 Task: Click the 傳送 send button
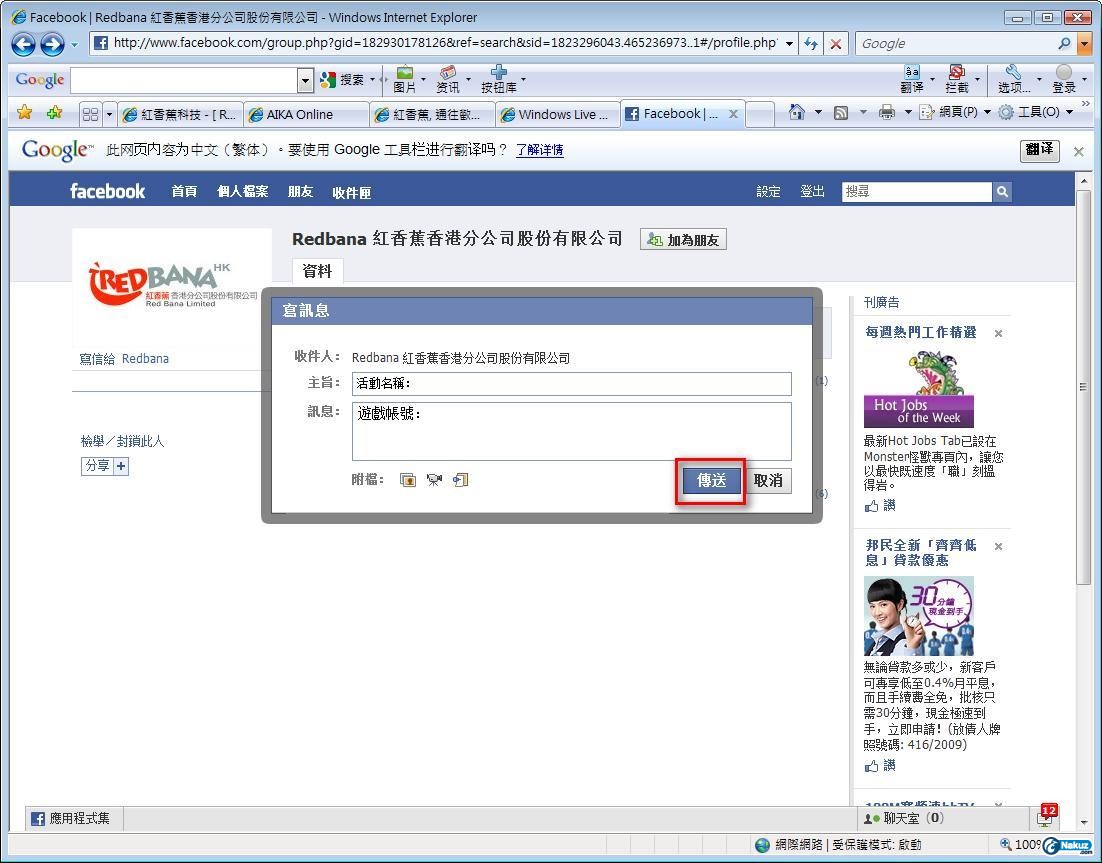pyautogui.click(x=711, y=481)
